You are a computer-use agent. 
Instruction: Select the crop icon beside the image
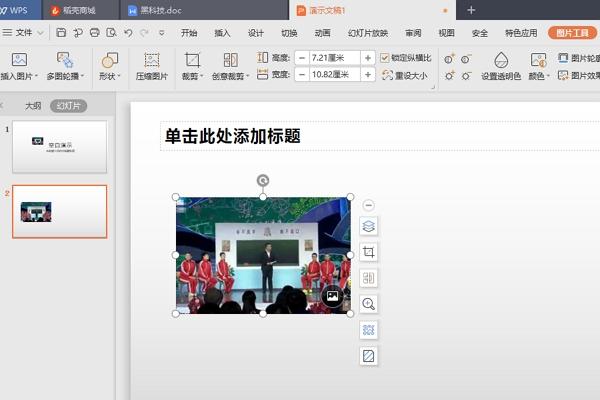[x=369, y=252]
